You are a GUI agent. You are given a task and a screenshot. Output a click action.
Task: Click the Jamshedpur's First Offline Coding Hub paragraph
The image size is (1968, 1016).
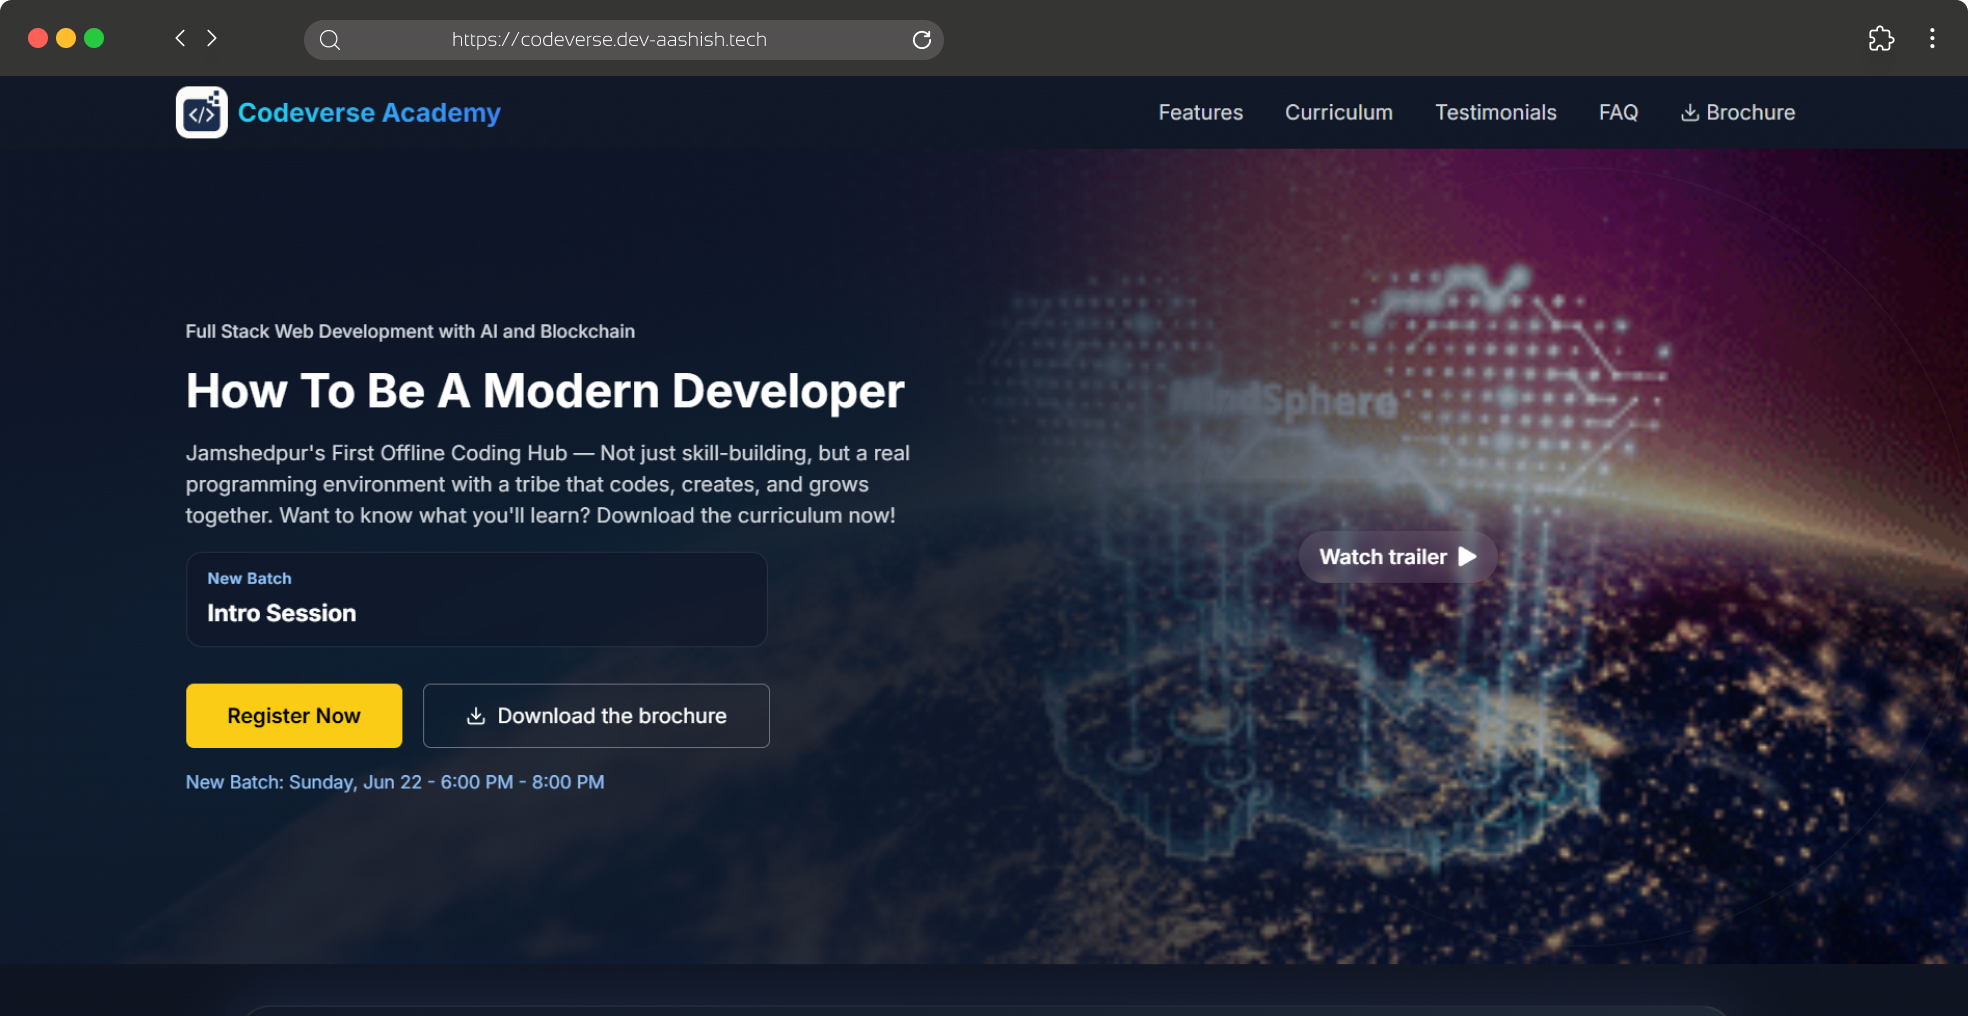coord(548,484)
